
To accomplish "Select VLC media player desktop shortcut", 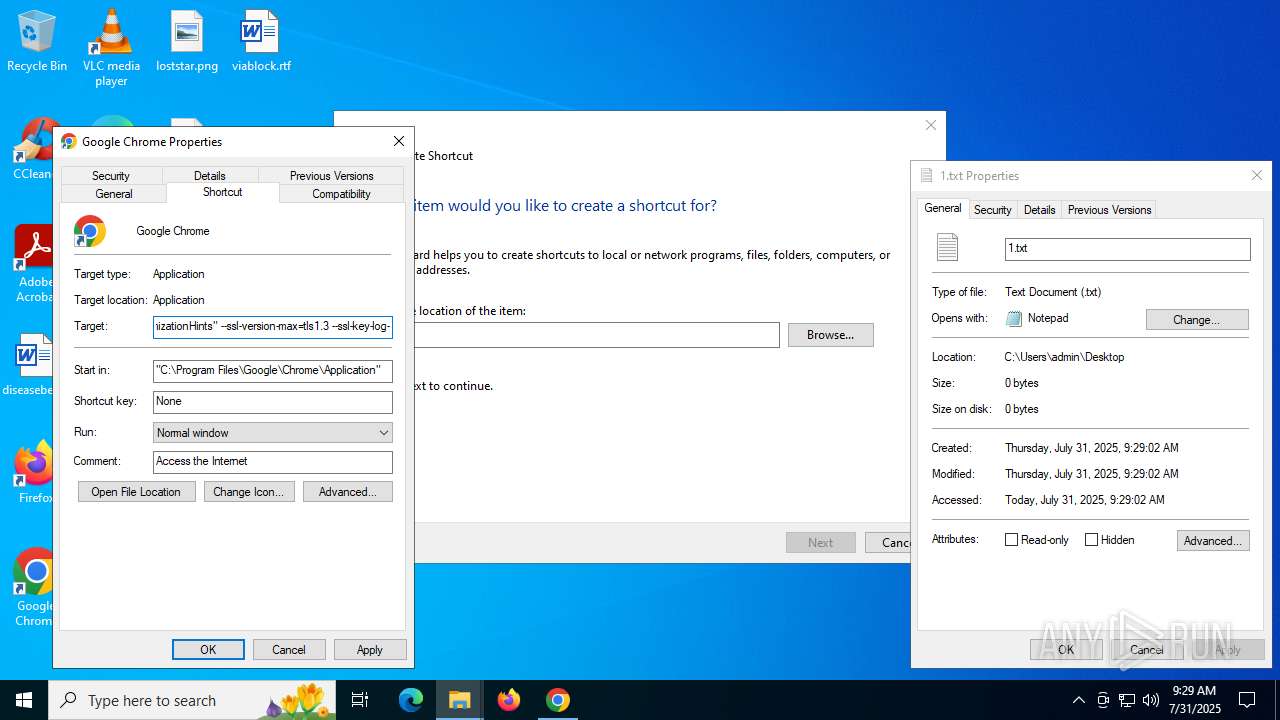I will click(111, 47).
